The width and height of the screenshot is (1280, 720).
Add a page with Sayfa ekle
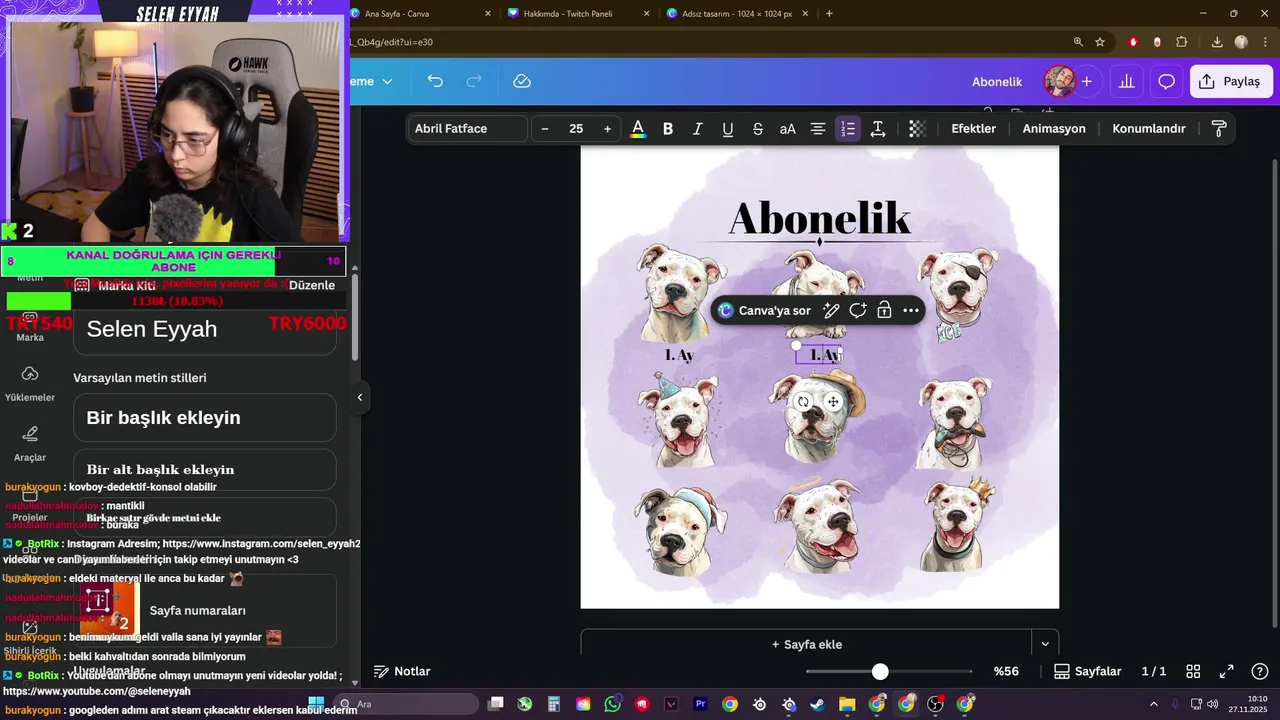pyautogui.click(x=806, y=645)
